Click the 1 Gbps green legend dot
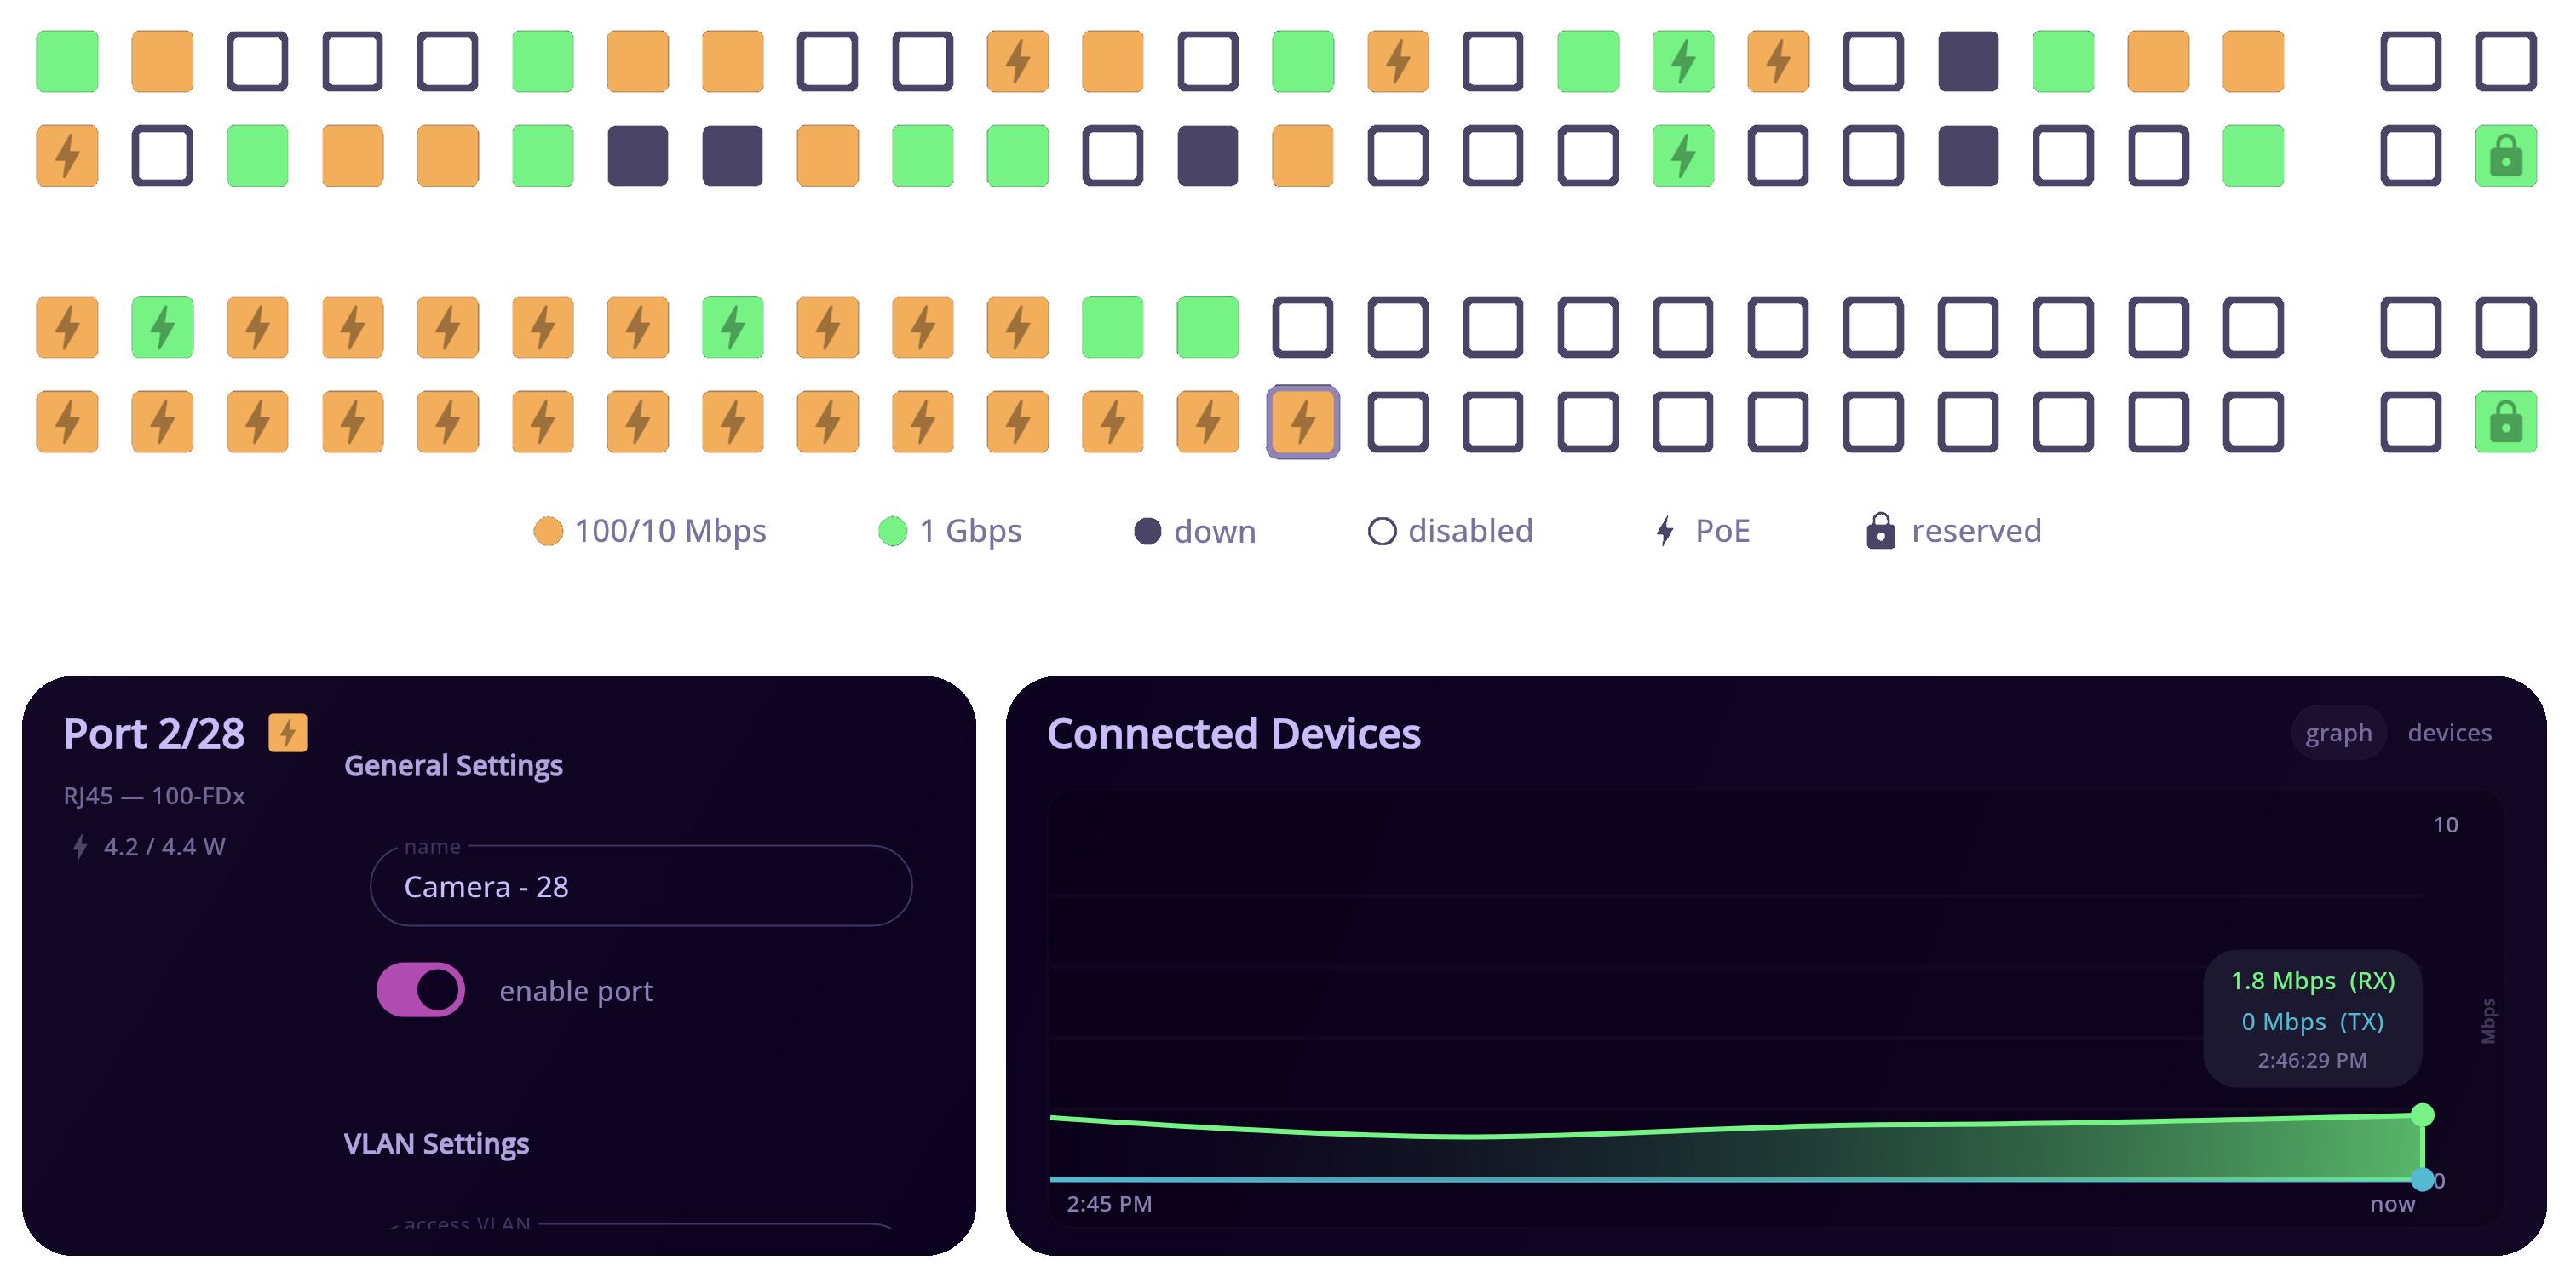 tap(893, 531)
